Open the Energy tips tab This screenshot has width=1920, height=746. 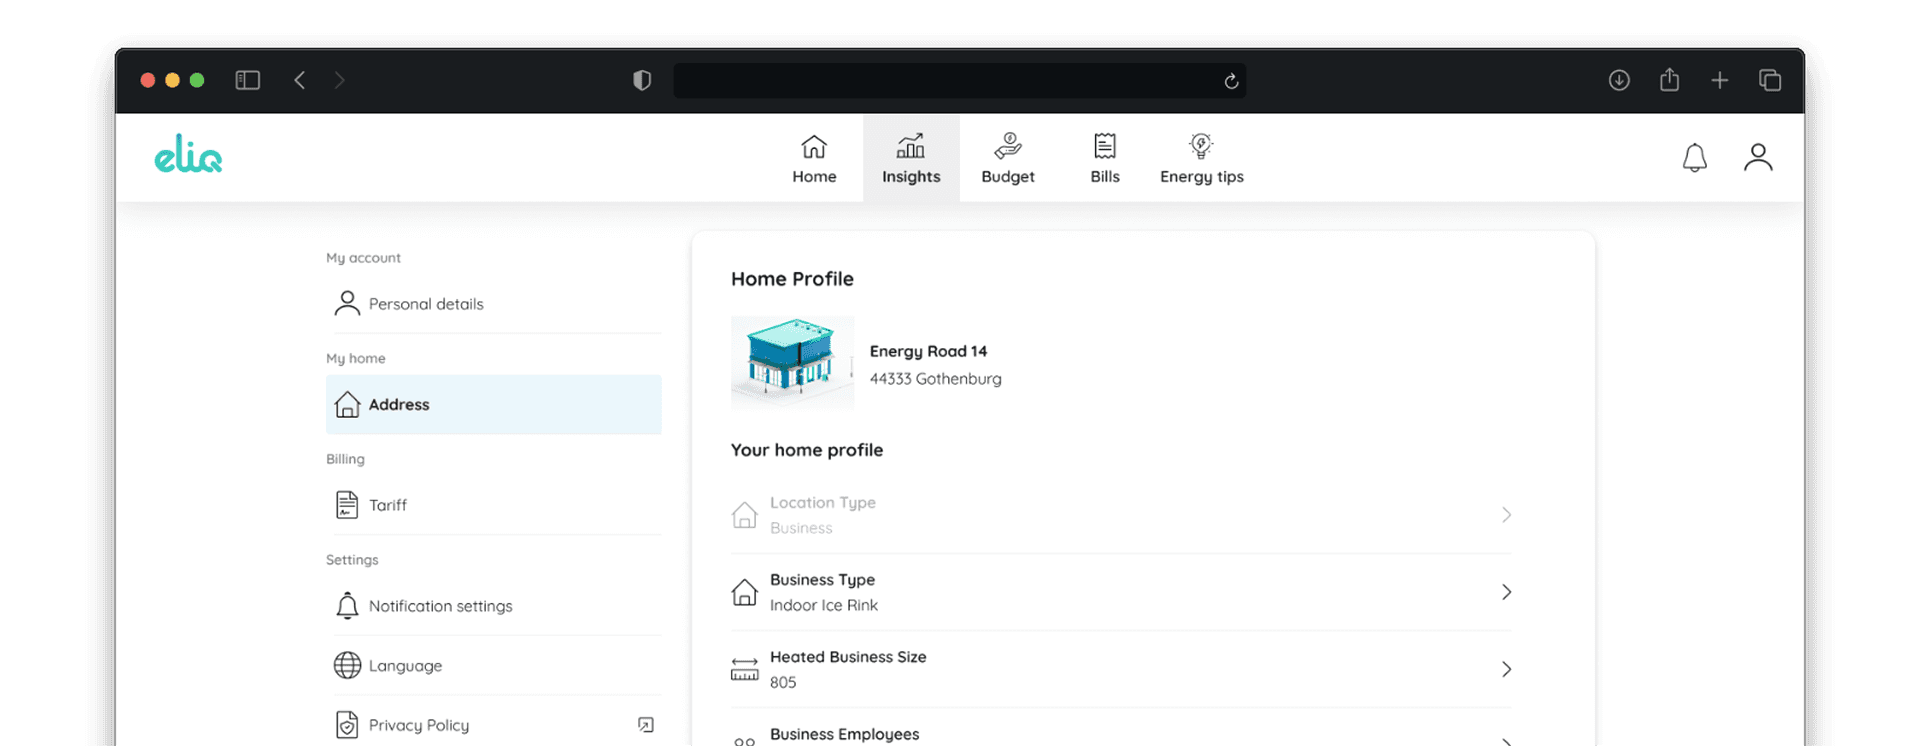1202,158
